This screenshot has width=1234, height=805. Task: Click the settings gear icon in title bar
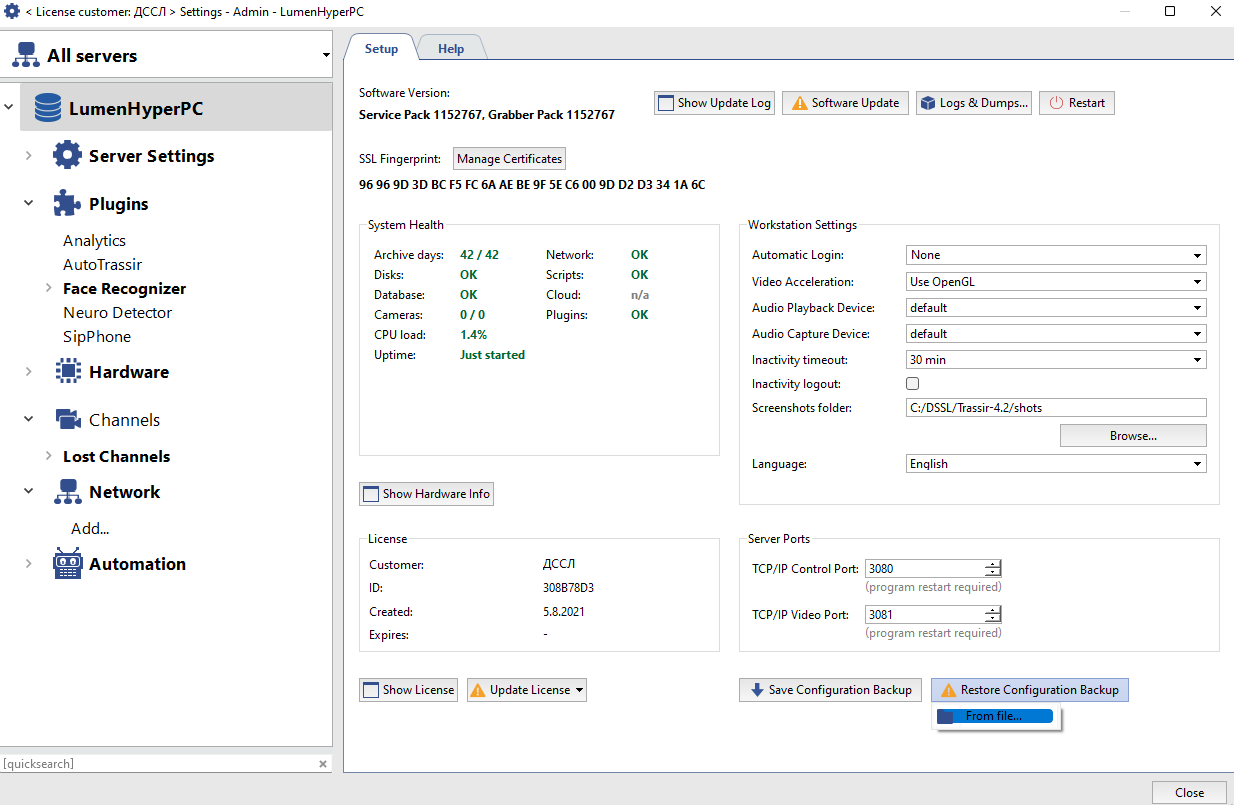(x=12, y=11)
